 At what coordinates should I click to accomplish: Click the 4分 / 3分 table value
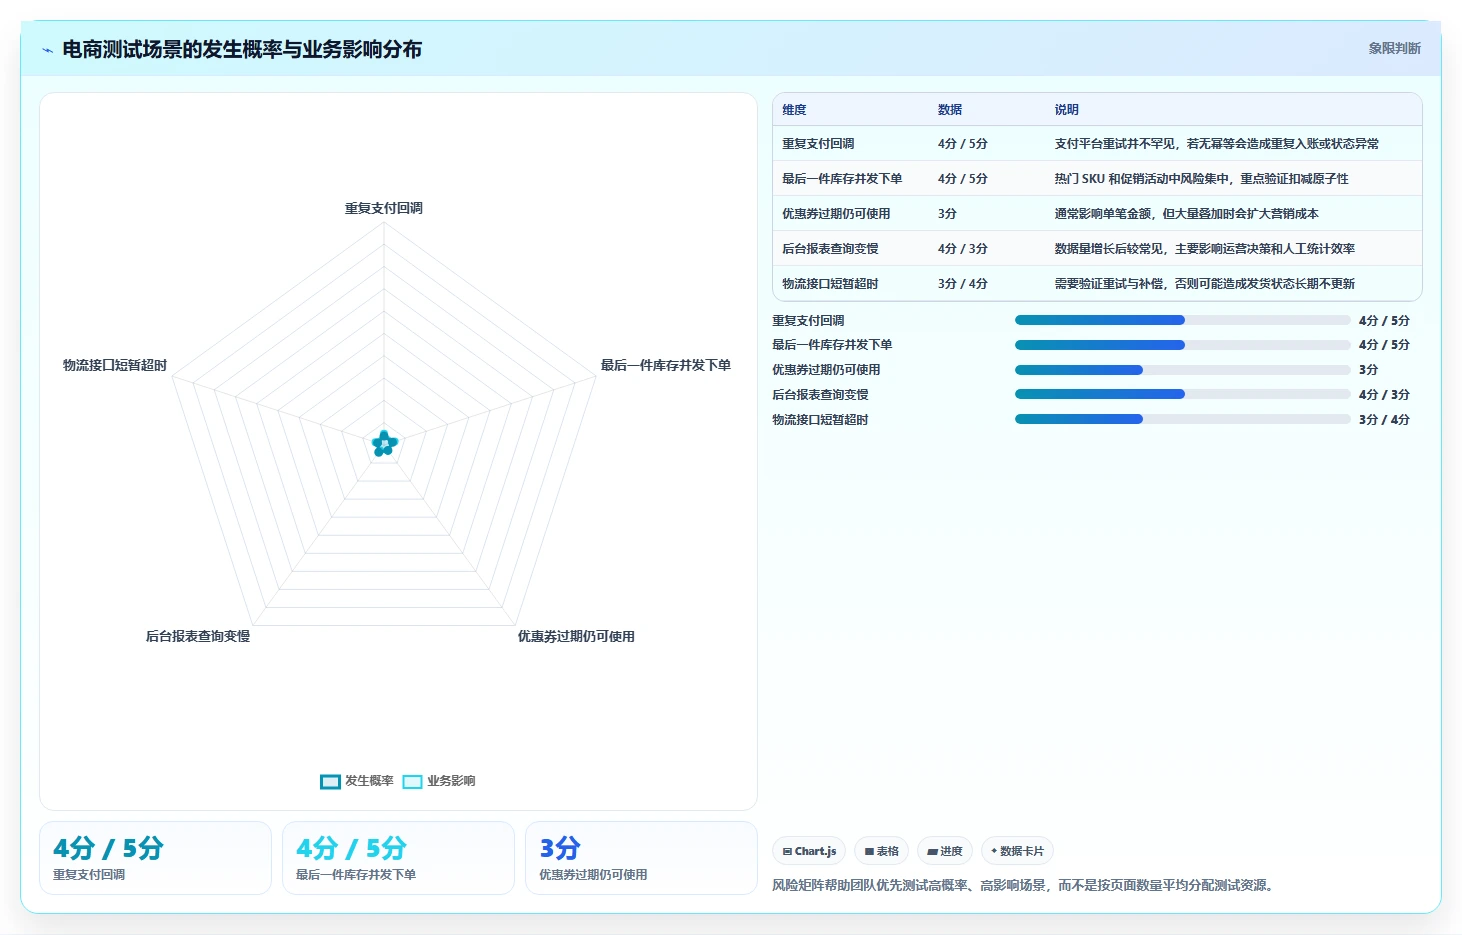coord(963,249)
